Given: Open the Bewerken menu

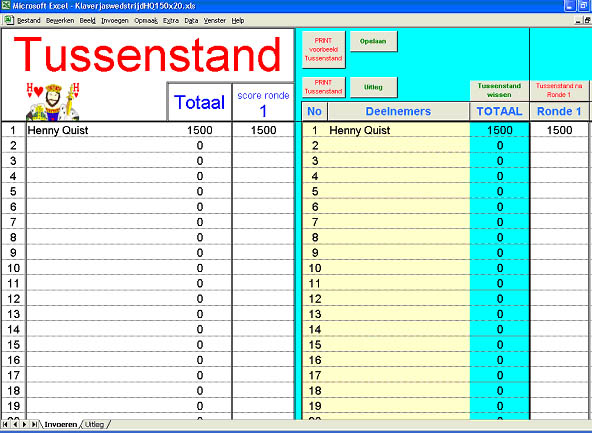Looking at the screenshot, I should pos(60,20).
